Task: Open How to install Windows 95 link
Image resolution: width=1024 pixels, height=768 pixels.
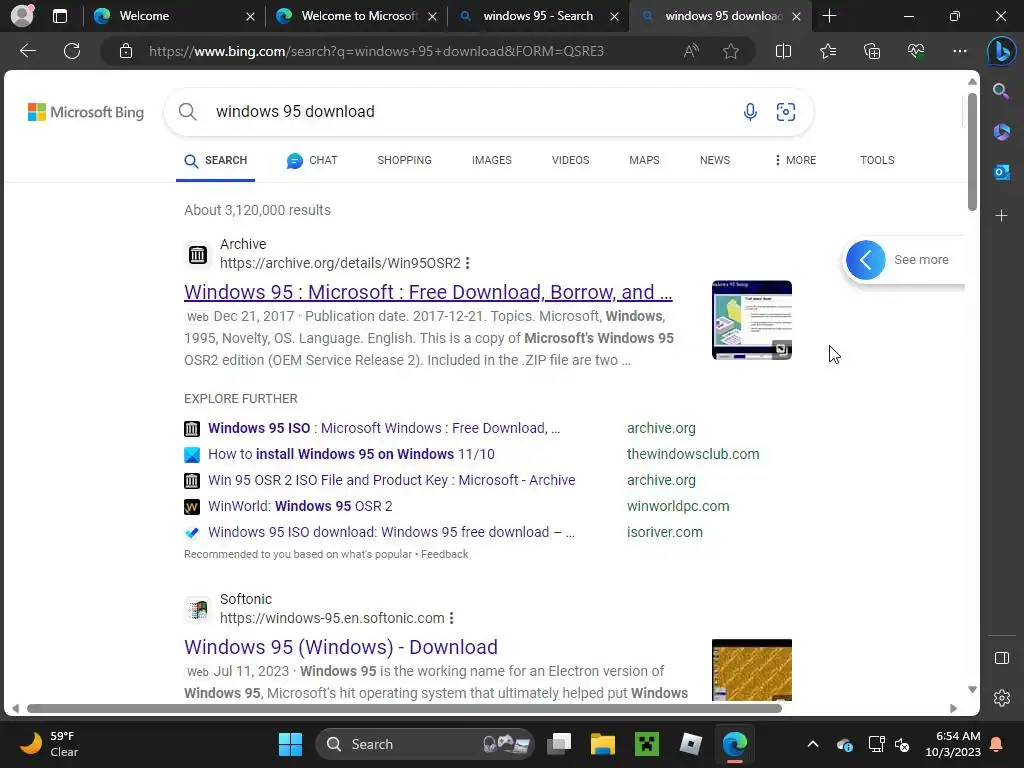Action: click(x=351, y=454)
